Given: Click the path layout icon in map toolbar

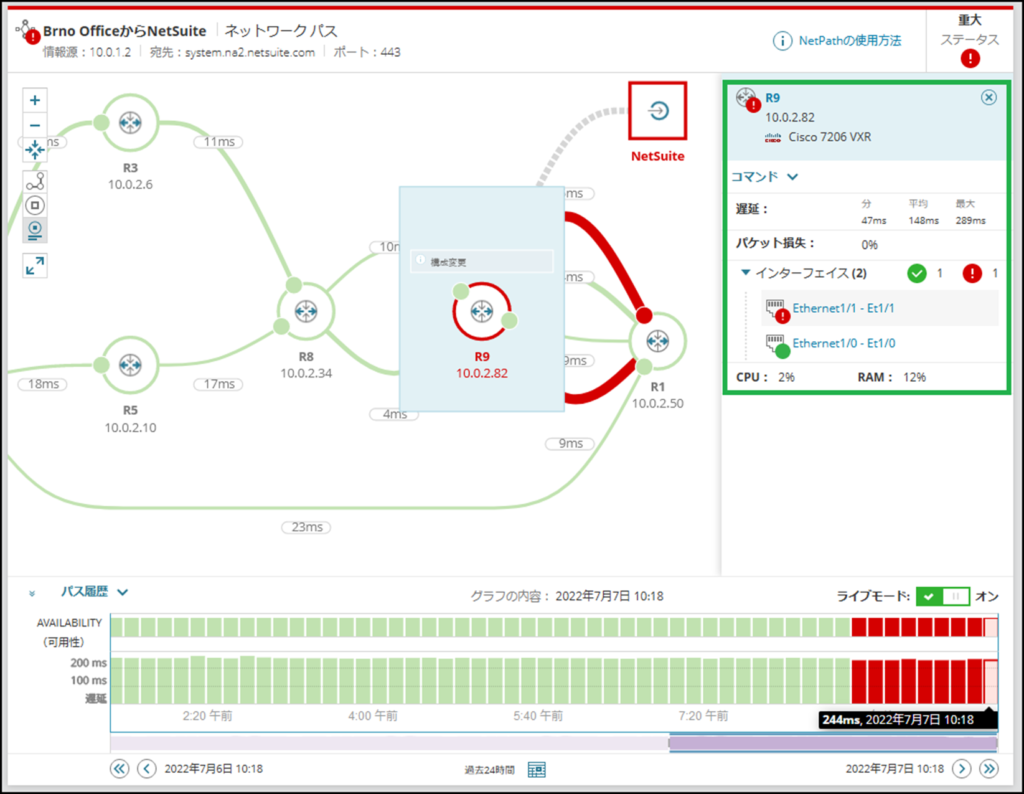Looking at the screenshot, I should pos(35,181).
